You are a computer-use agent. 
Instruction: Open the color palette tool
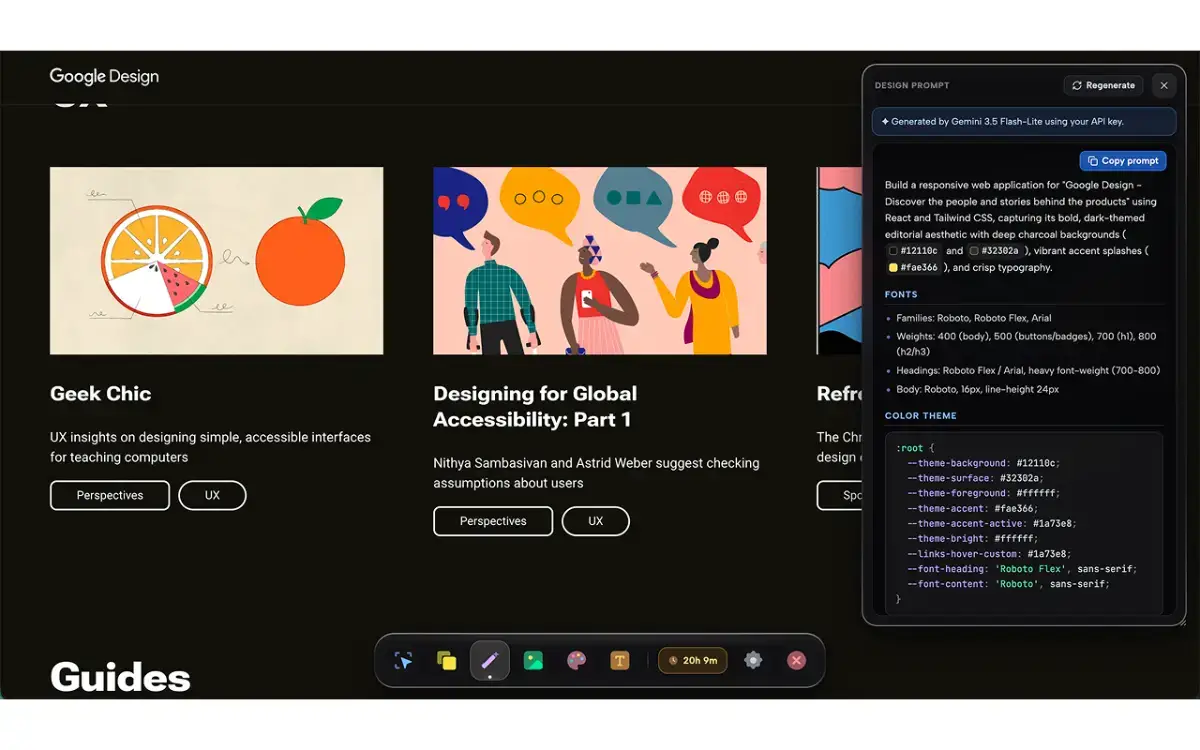click(576, 661)
